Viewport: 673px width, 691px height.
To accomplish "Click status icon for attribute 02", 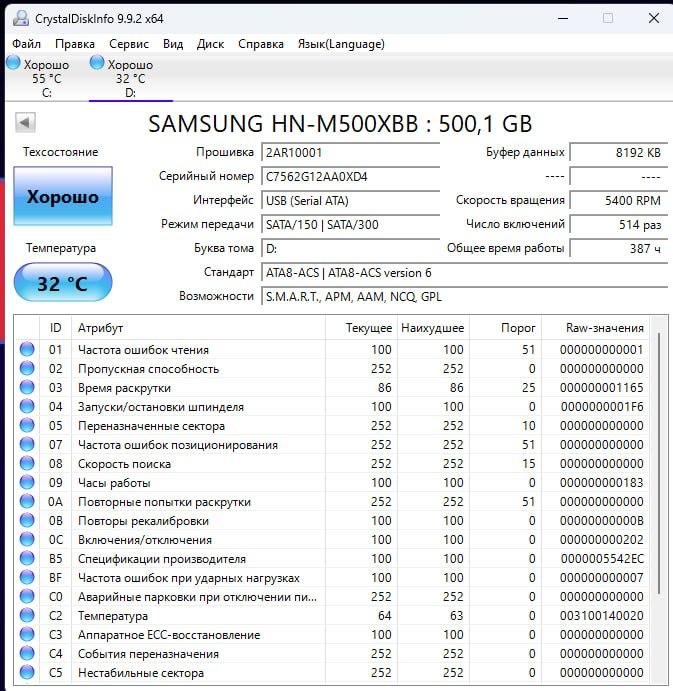I will coord(27,368).
